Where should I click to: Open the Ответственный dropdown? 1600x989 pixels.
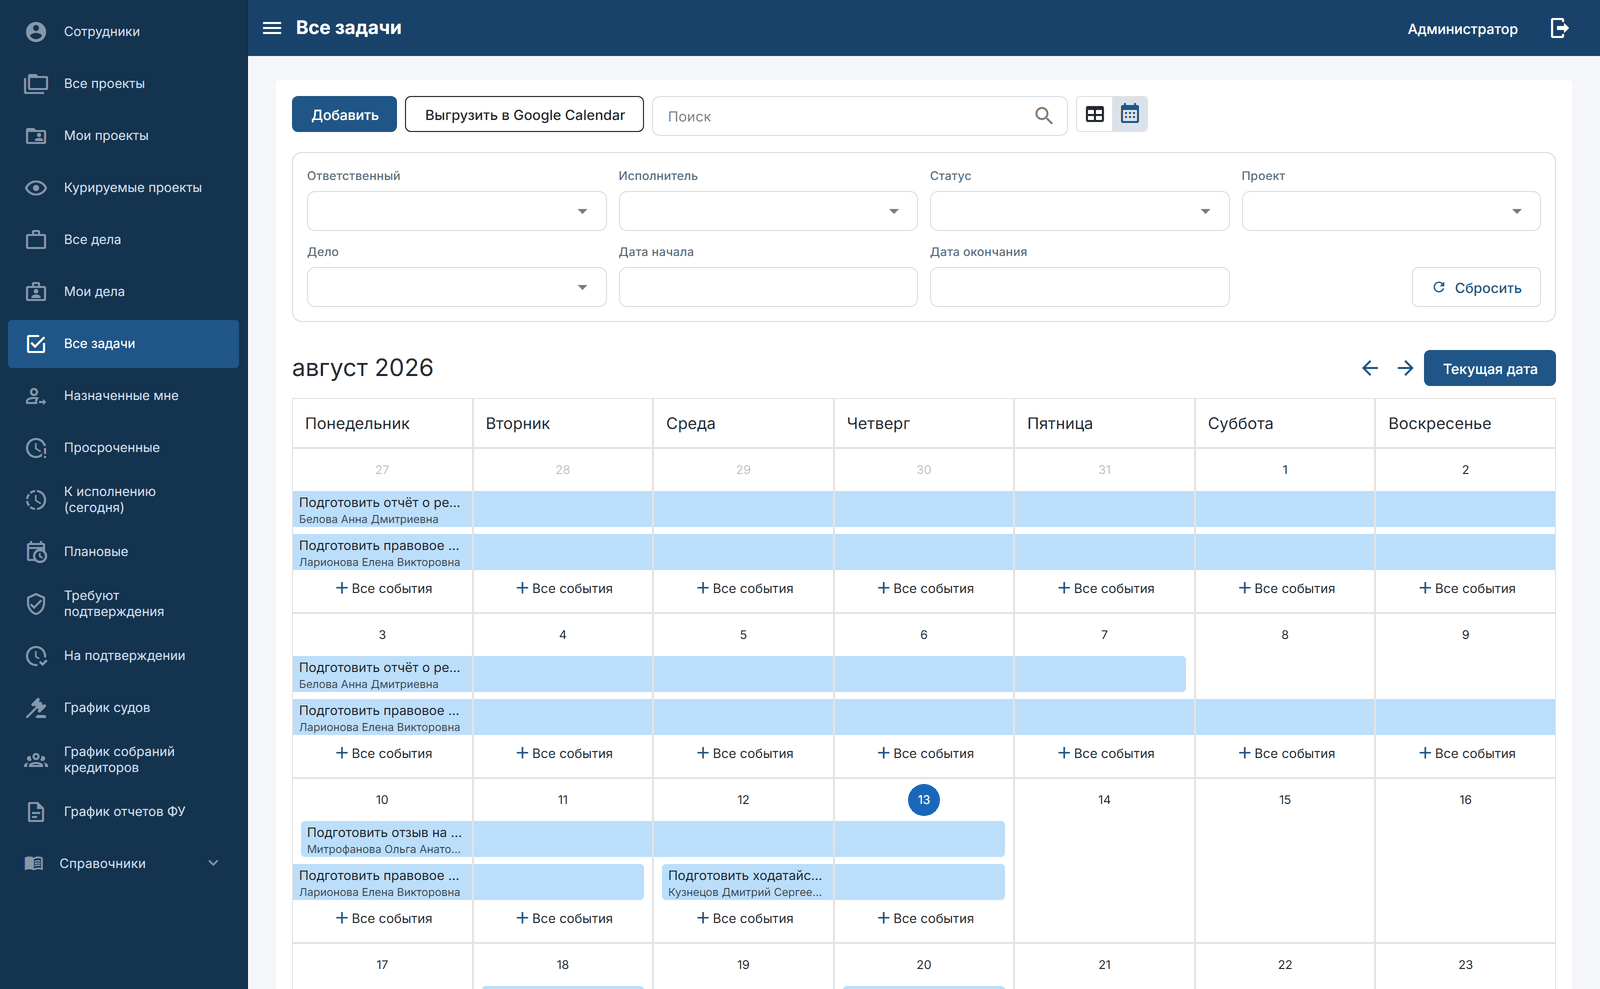pos(457,211)
